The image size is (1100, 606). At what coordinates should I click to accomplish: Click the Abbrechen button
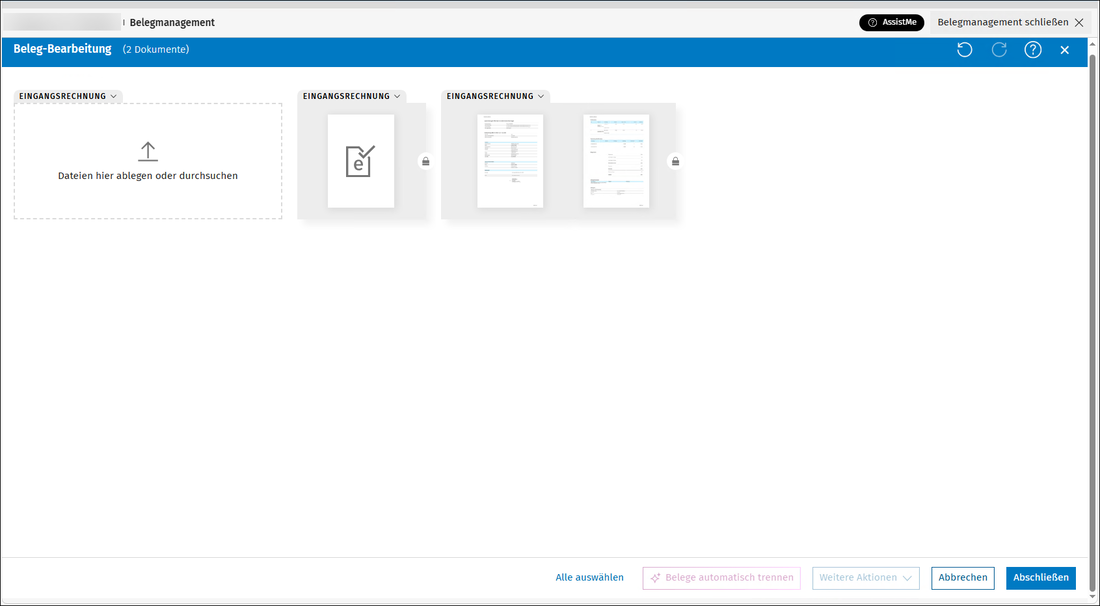pyautogui.click(x=962, y=578)
